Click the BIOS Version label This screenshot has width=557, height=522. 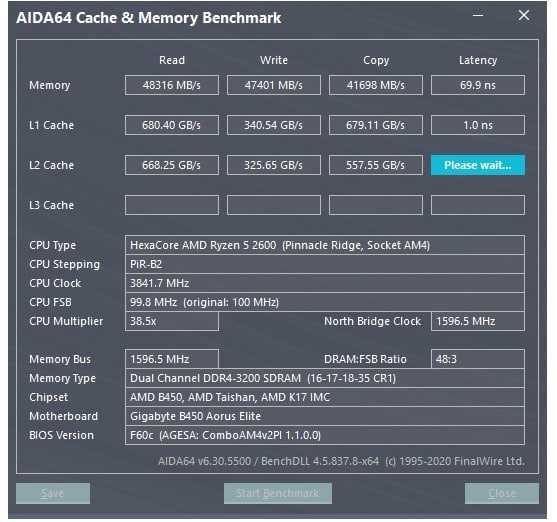[x=61, y=435]
